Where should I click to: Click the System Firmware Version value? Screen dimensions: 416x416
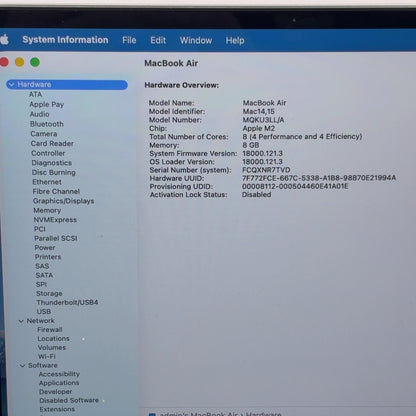coord(263,153)
